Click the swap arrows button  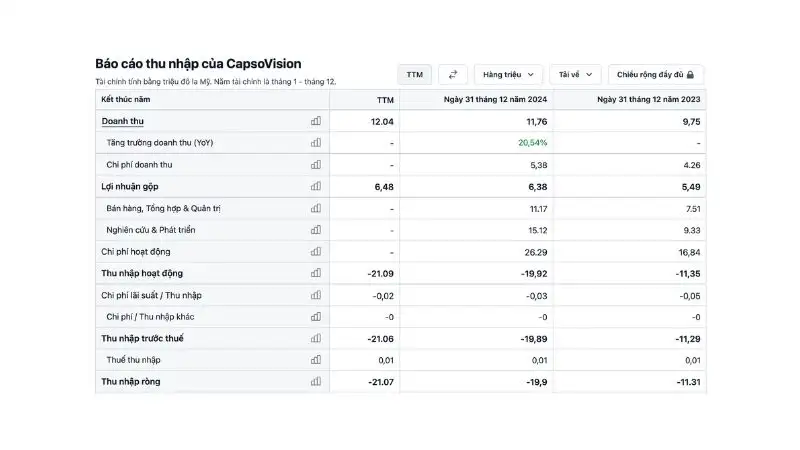(453, 74)
